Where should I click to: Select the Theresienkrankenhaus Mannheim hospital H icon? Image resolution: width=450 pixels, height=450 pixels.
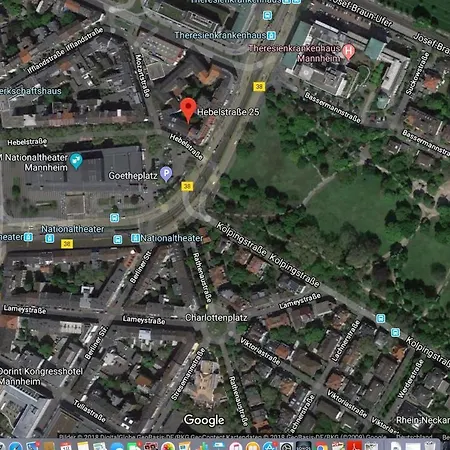tap(348, 52)
